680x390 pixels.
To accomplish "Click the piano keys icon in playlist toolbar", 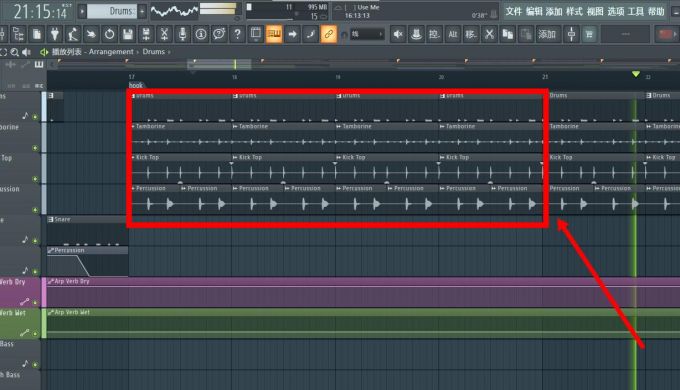I will pyautogui.click(x=39, y=65).
